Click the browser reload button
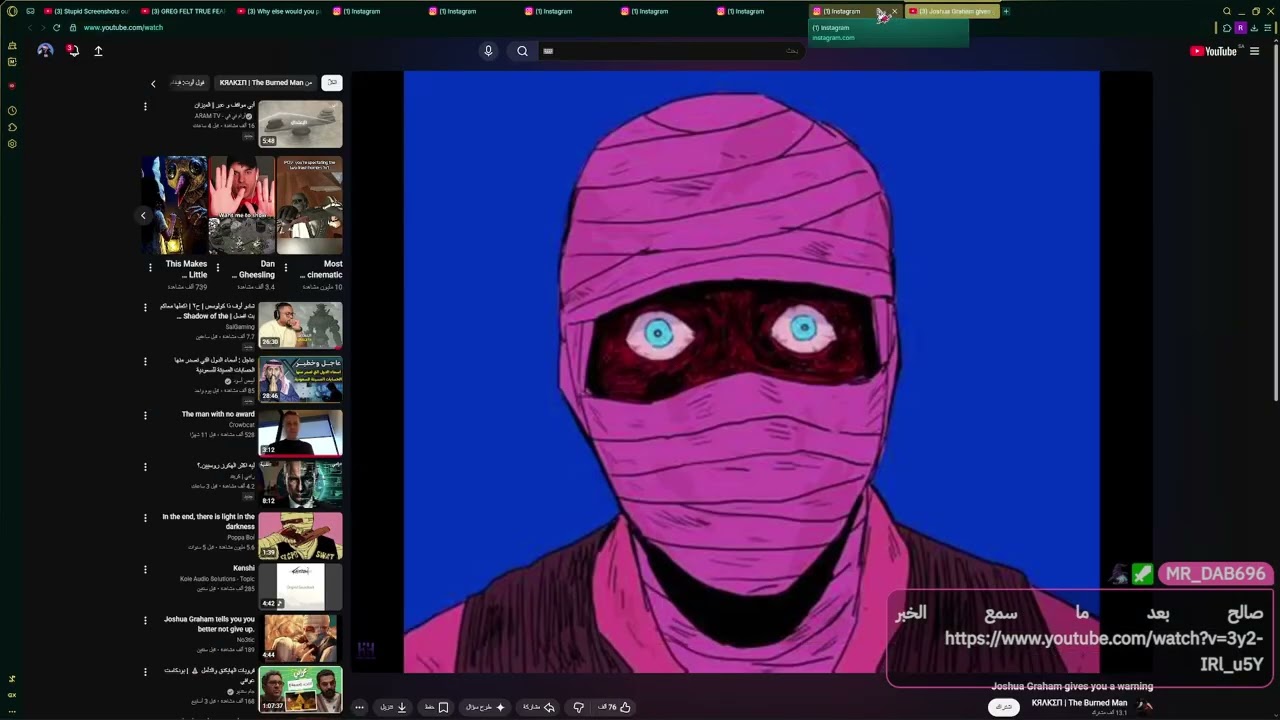Screen dimensions: 1280x720 pos(56,28)
